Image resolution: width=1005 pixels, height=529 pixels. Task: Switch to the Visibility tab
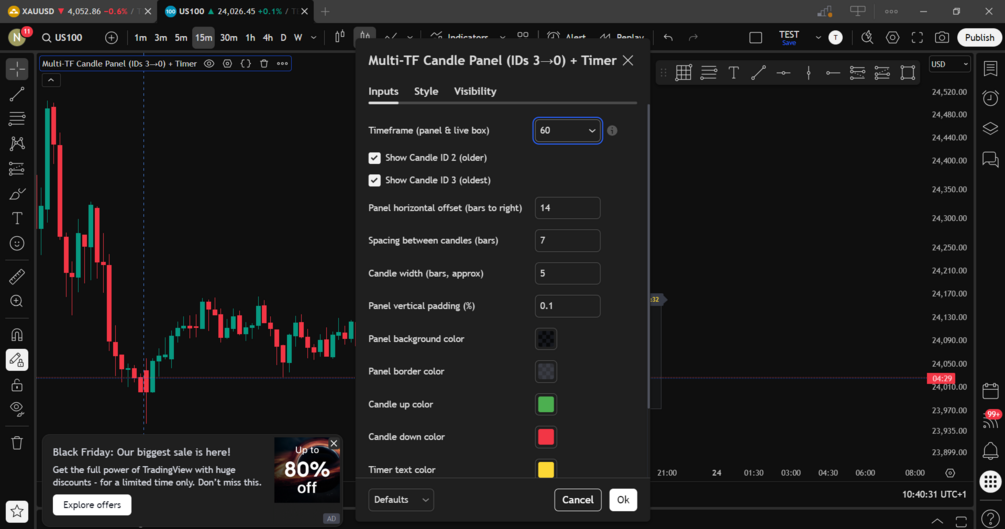point(475,91)
